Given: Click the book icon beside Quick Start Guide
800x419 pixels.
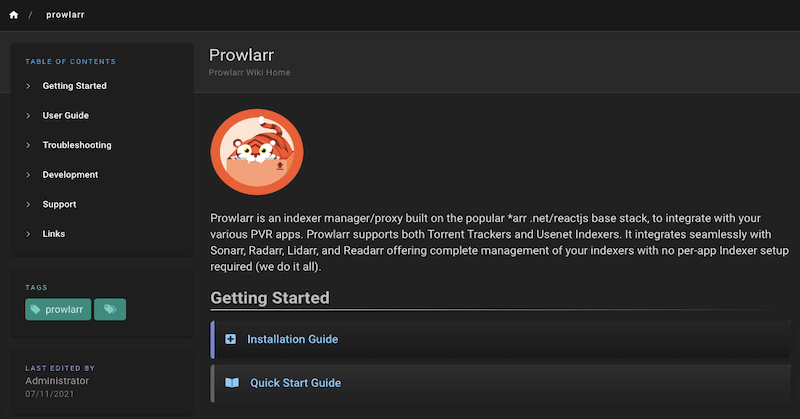Looking at the screenshot, I should [232, 383].
